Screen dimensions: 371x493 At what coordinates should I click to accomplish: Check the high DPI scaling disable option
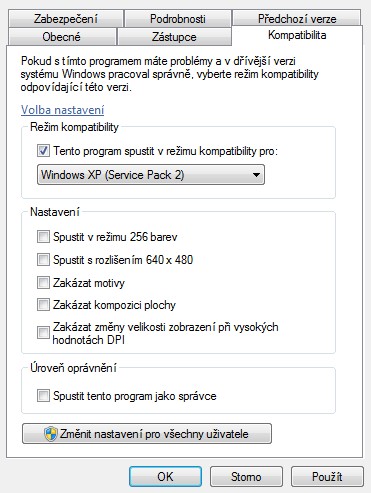point(43,333)
